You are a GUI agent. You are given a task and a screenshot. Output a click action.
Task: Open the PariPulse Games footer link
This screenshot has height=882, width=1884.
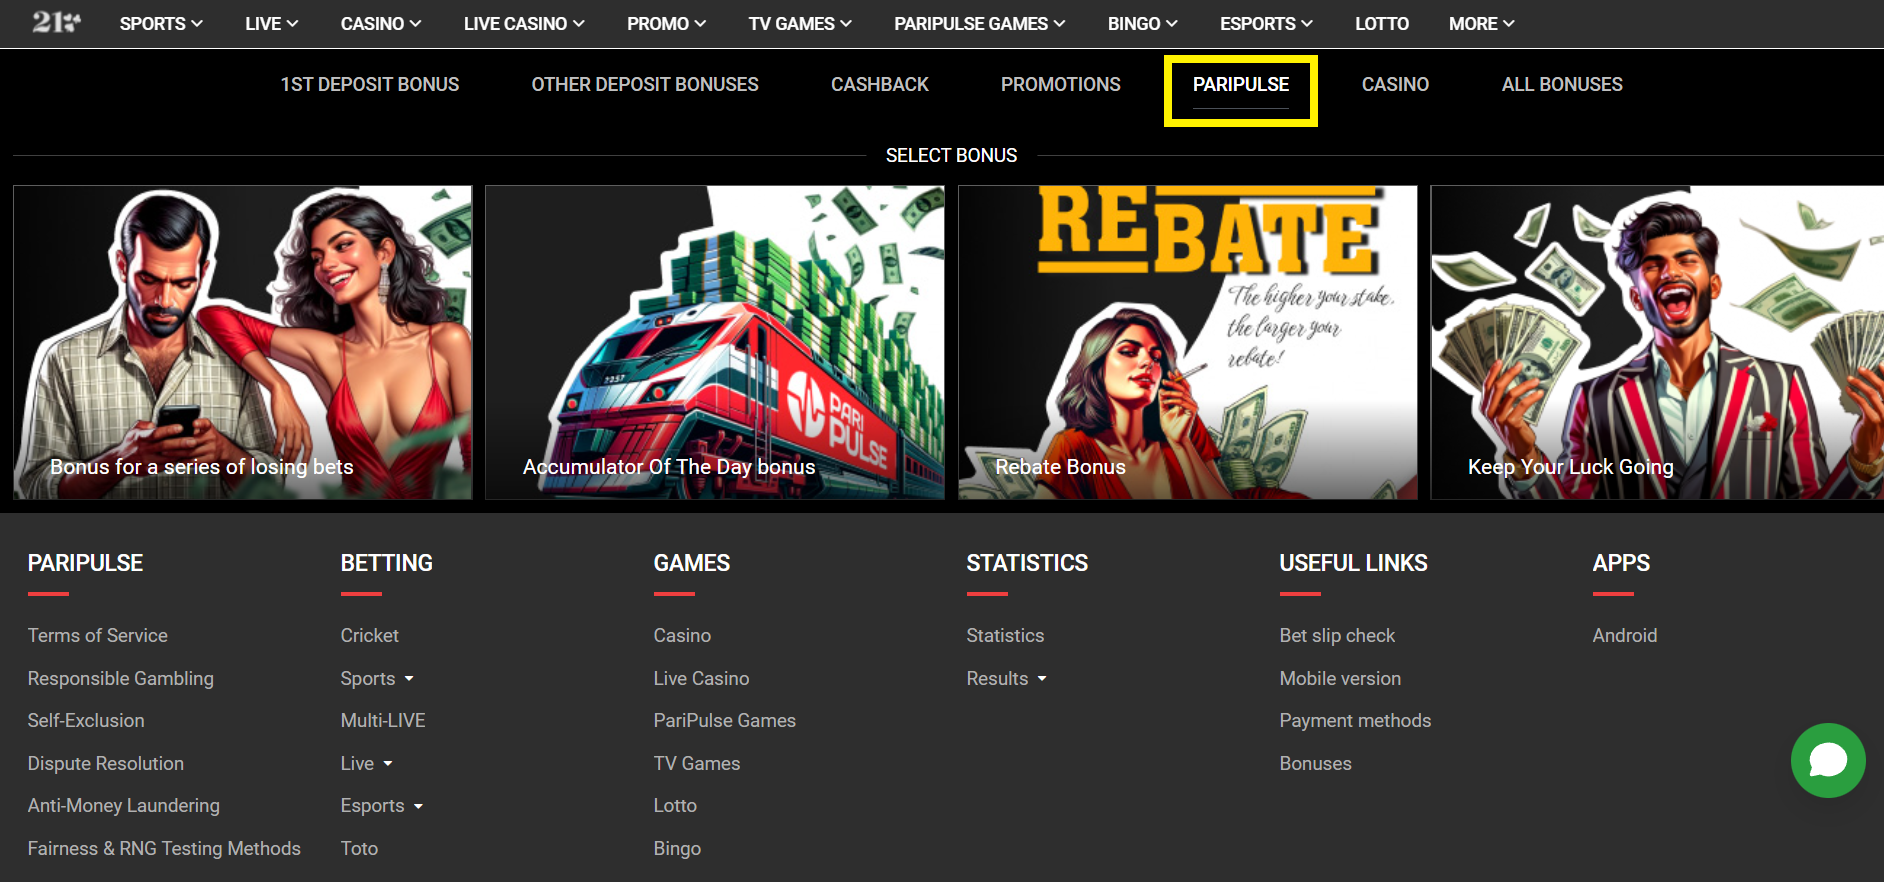click(x=725, y=721)
